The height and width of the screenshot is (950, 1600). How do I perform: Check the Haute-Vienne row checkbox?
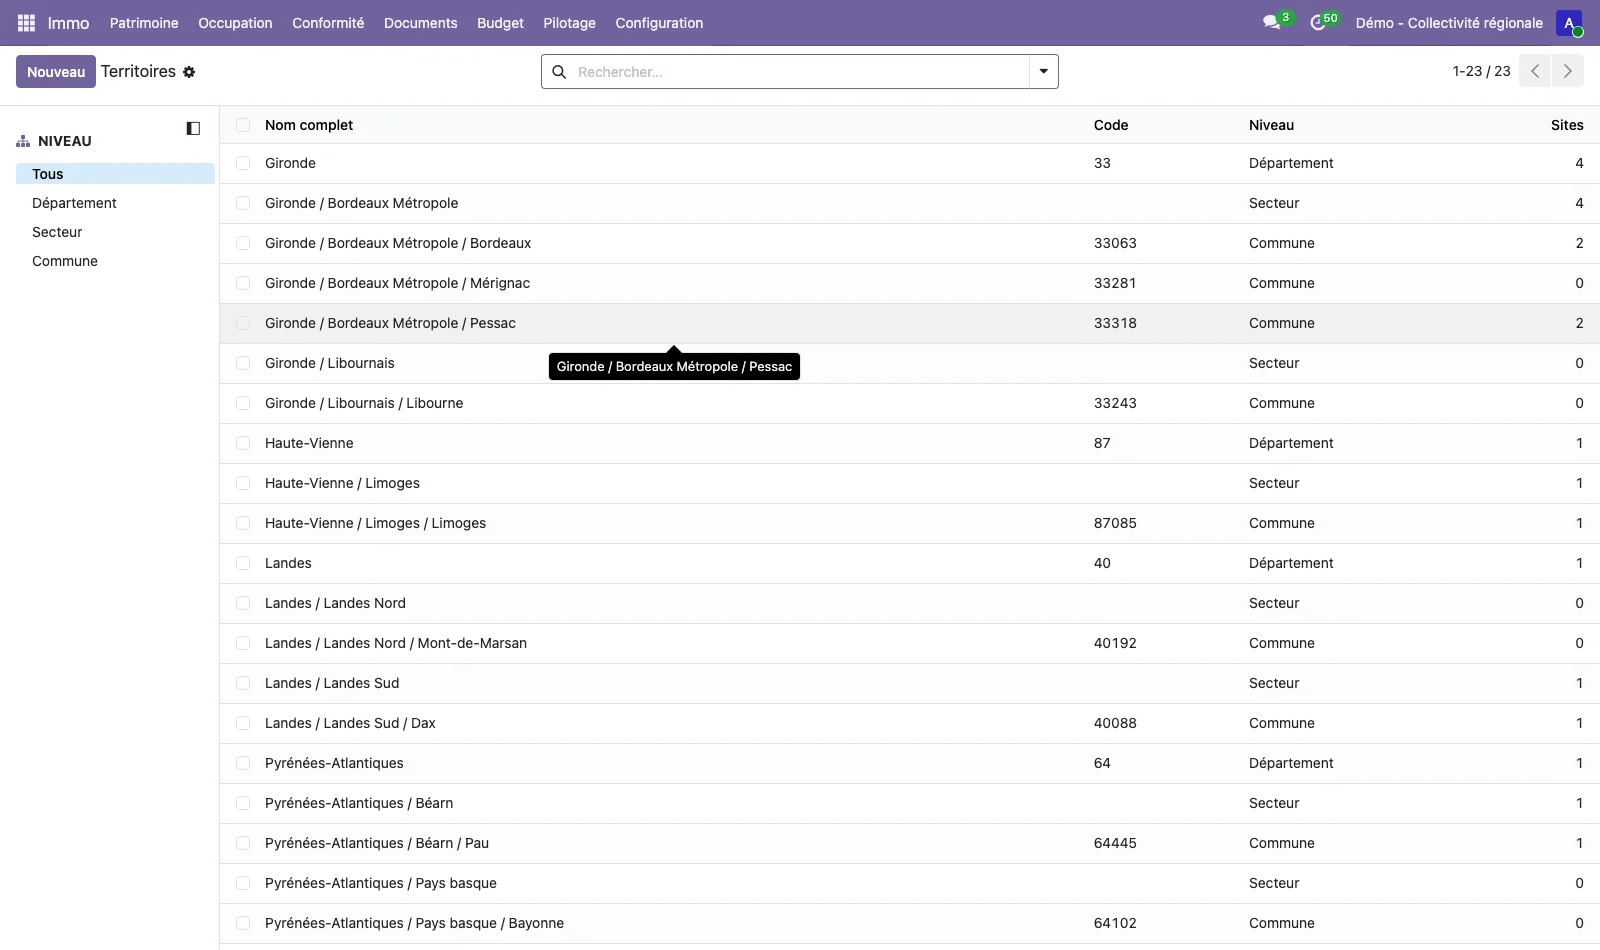243,443
